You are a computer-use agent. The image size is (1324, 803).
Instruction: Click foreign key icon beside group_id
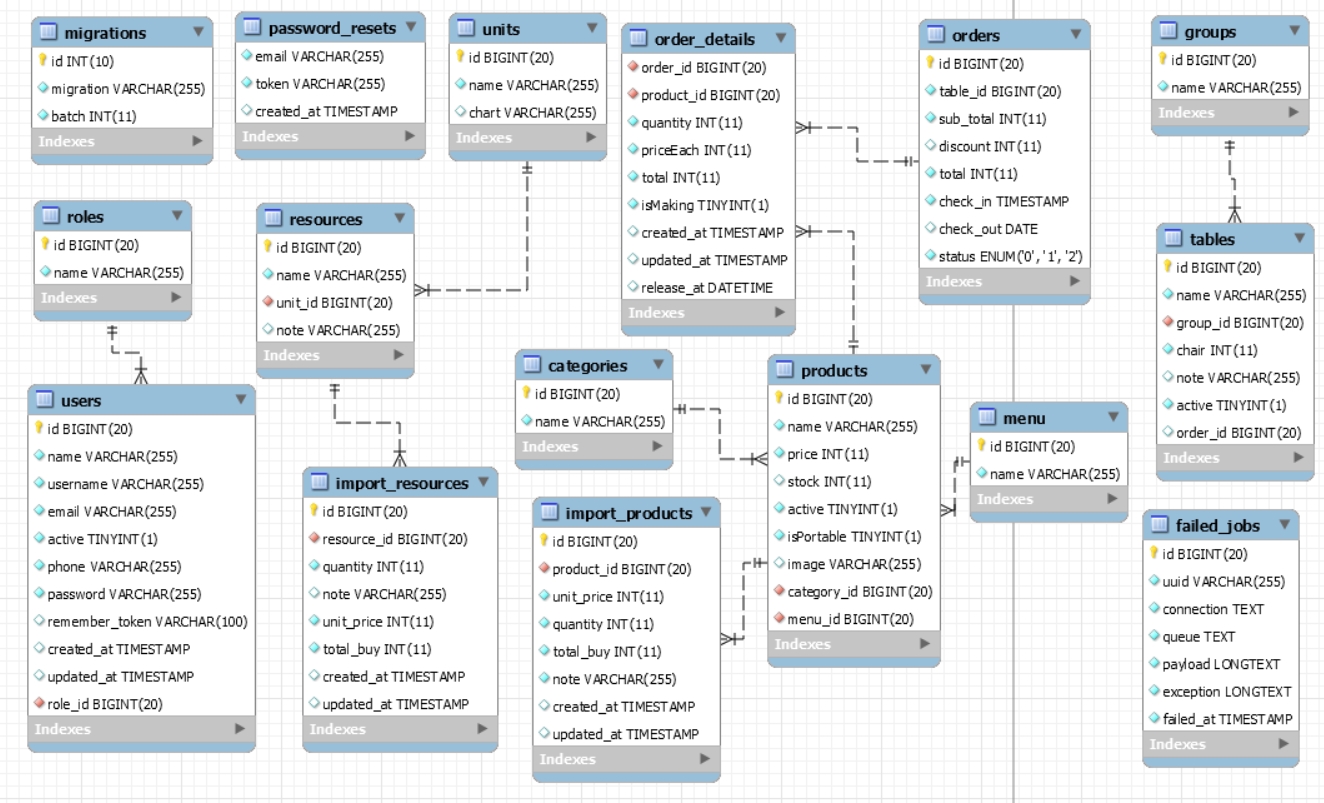[x=1169, y=322]
